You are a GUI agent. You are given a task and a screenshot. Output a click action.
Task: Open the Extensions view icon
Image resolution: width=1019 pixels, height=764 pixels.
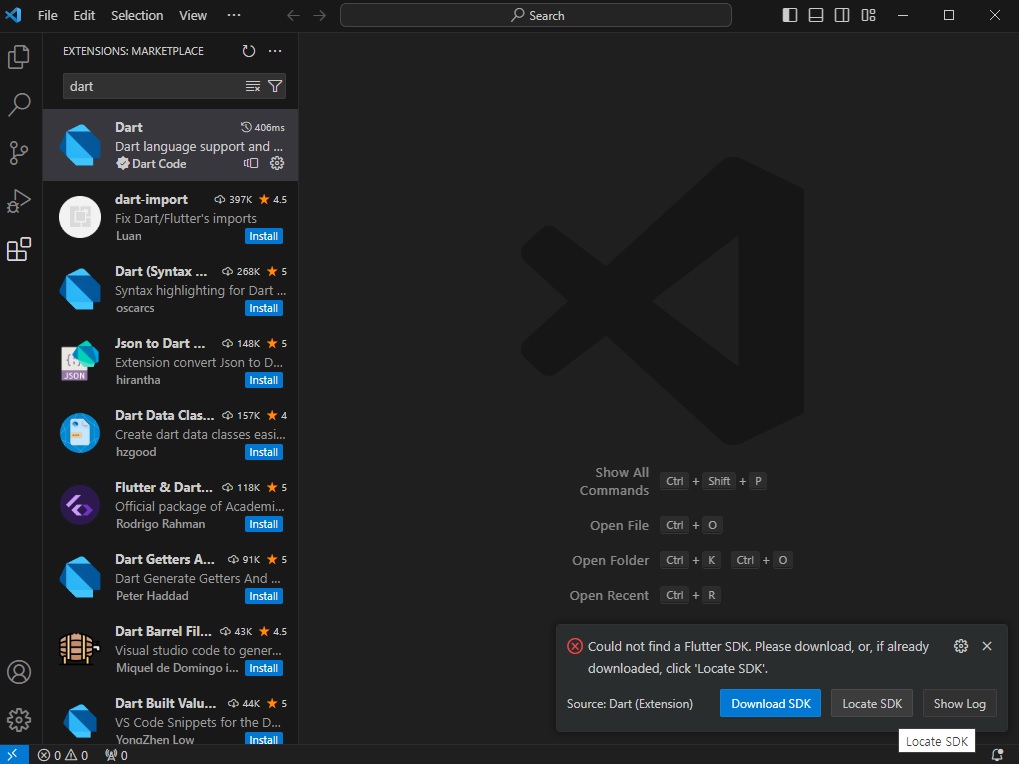(19, 249)
